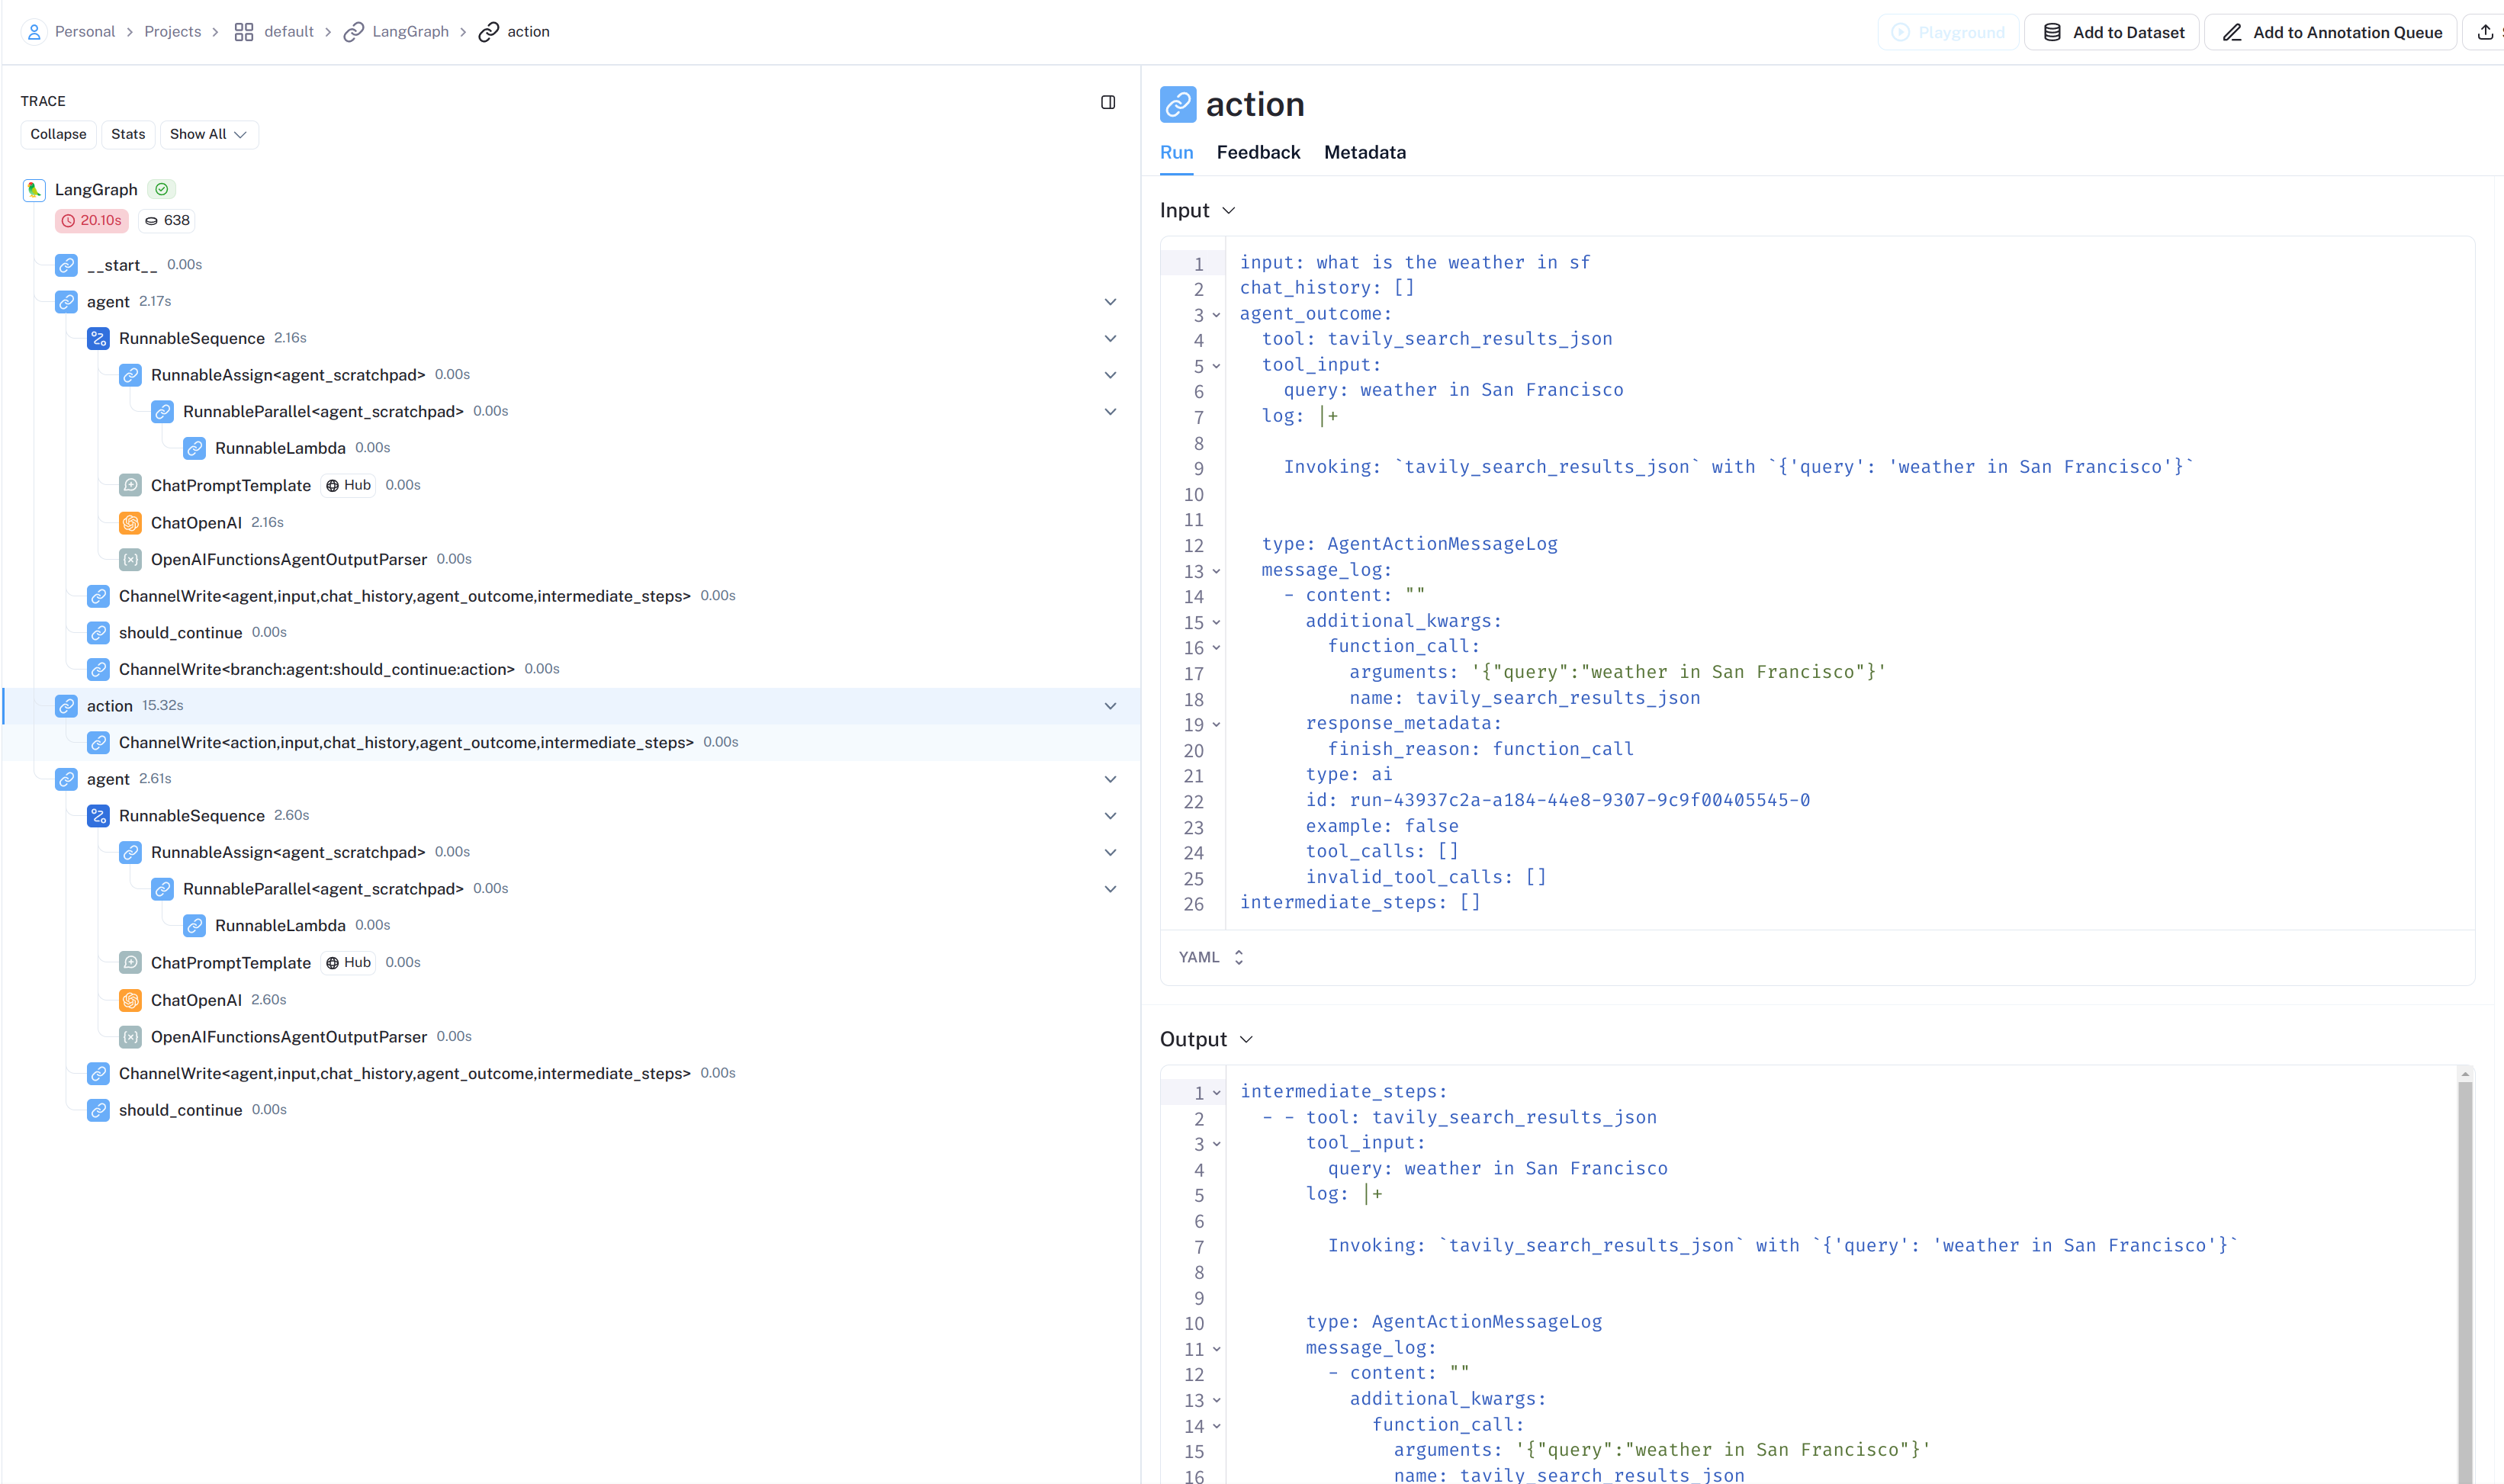Screen dimensions: 2504x1484
Task: Fold message_log block in Input code
Action: [x=1217, y=571]
